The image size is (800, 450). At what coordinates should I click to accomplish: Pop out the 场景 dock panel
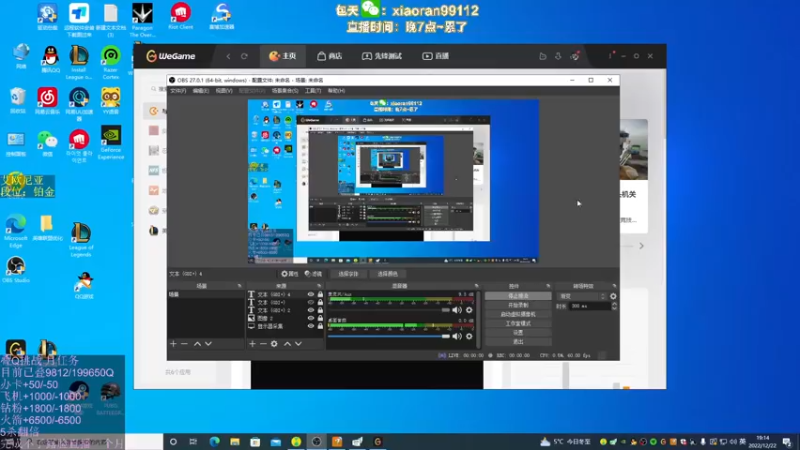[239, 286]
